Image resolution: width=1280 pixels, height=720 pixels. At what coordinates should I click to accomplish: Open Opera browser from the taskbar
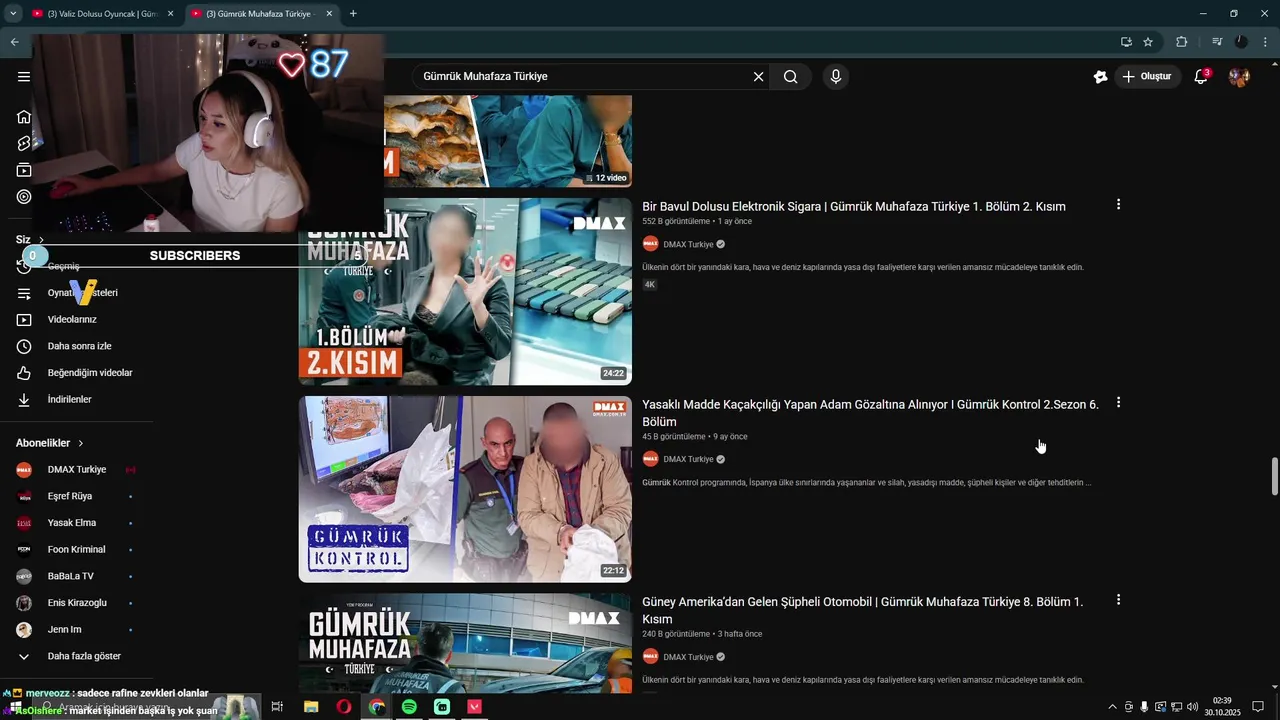click(343, 707)
